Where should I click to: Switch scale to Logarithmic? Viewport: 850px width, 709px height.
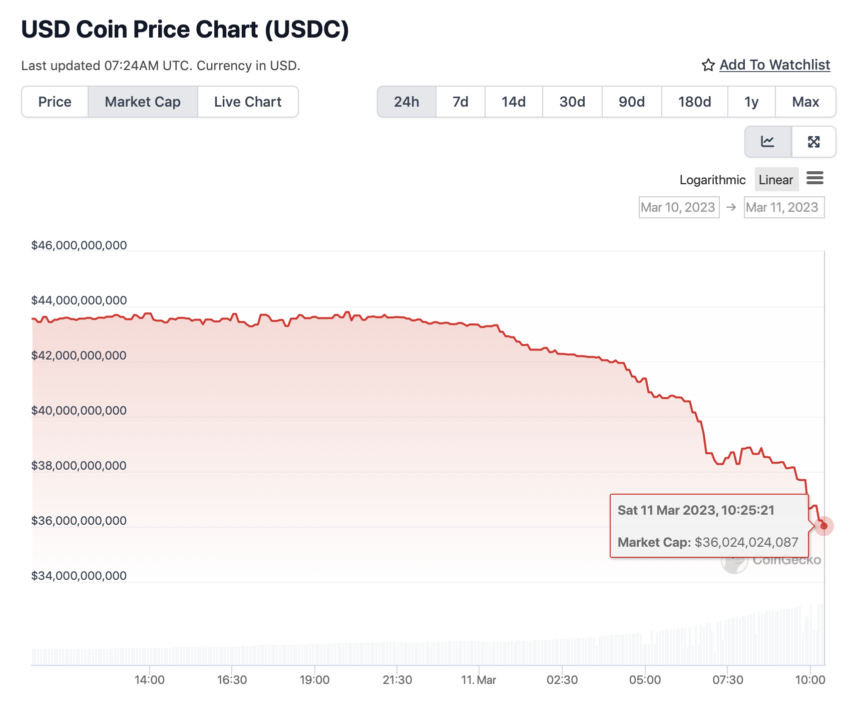[712, 180]
